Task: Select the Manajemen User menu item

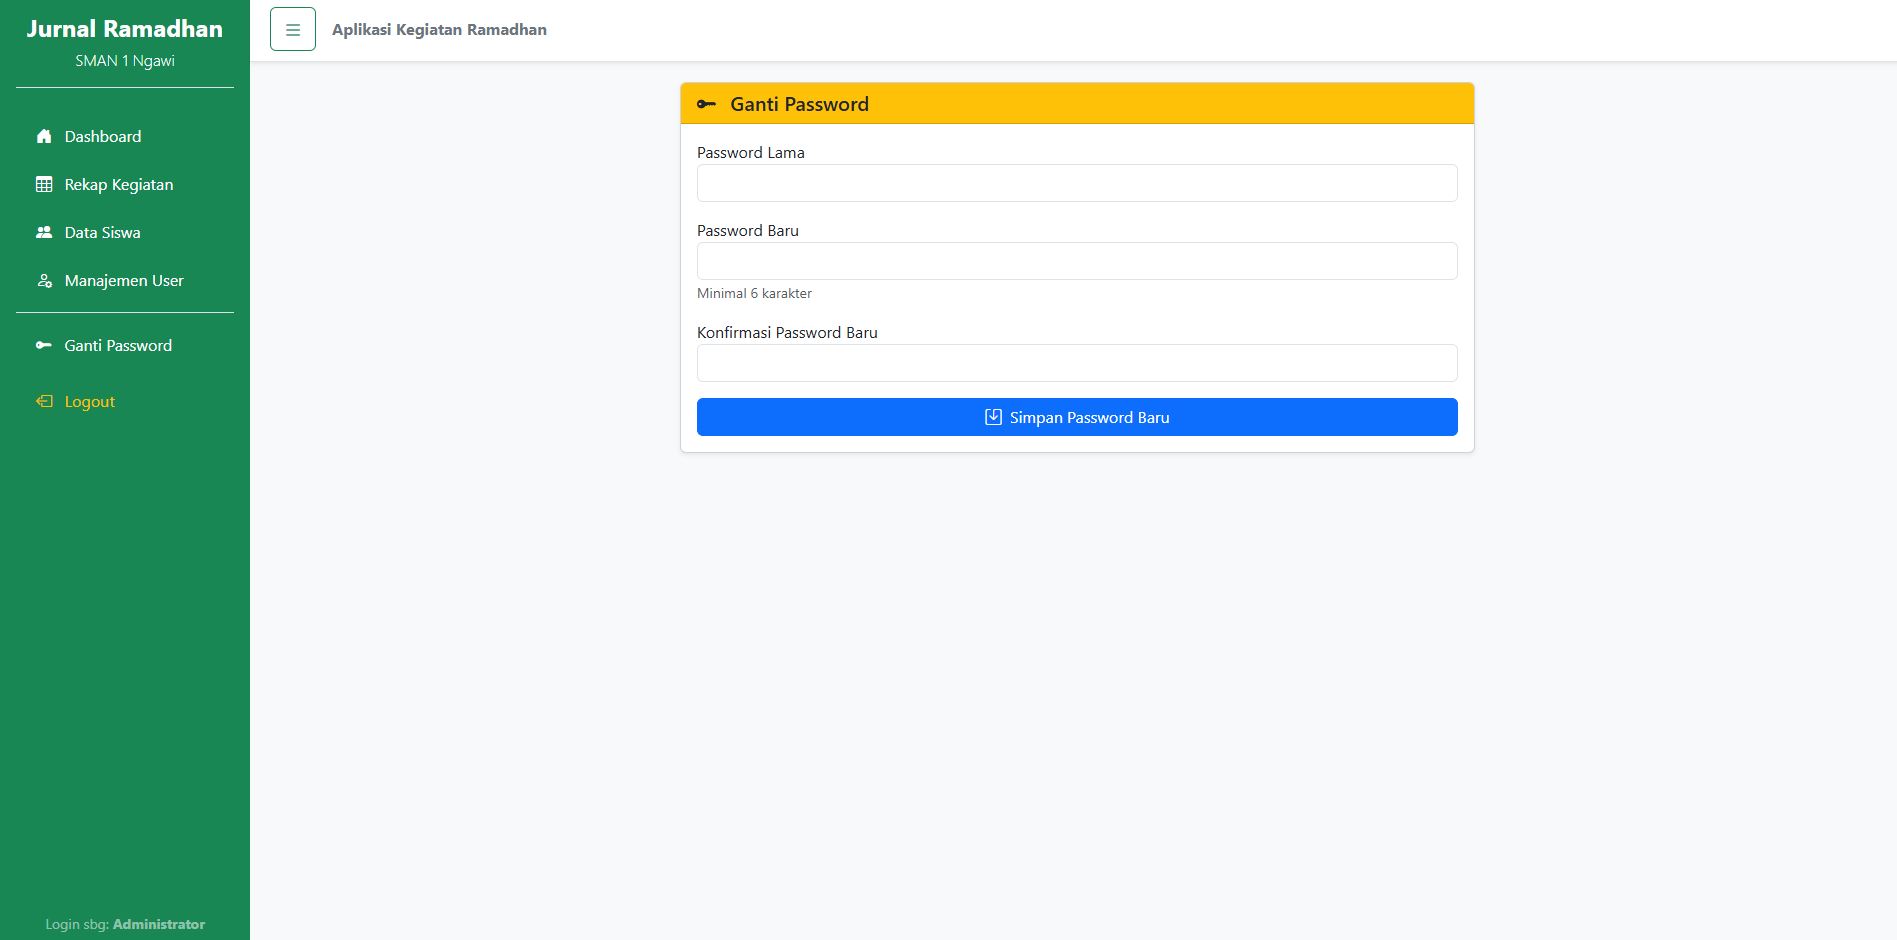Action: [x=124, y=281]
